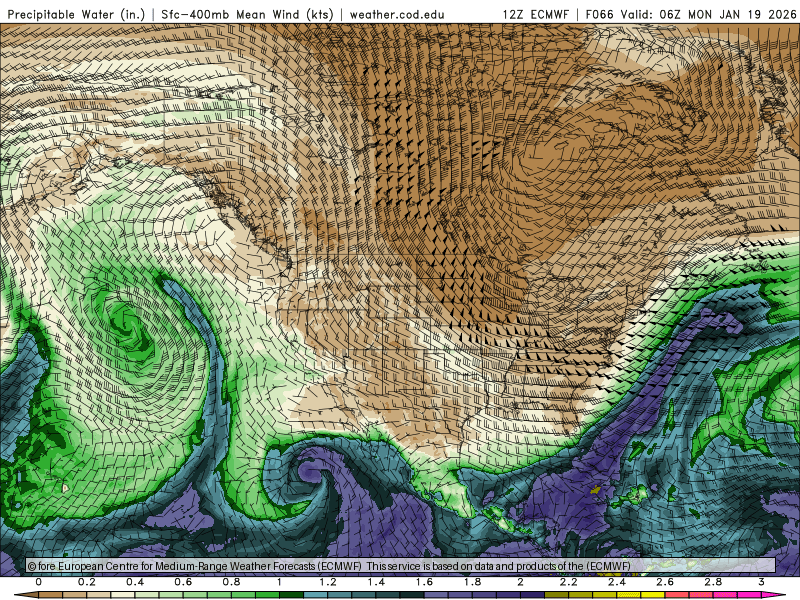
Task: Click the '12Z ECMWF' model run label
Action: point(535,15)
